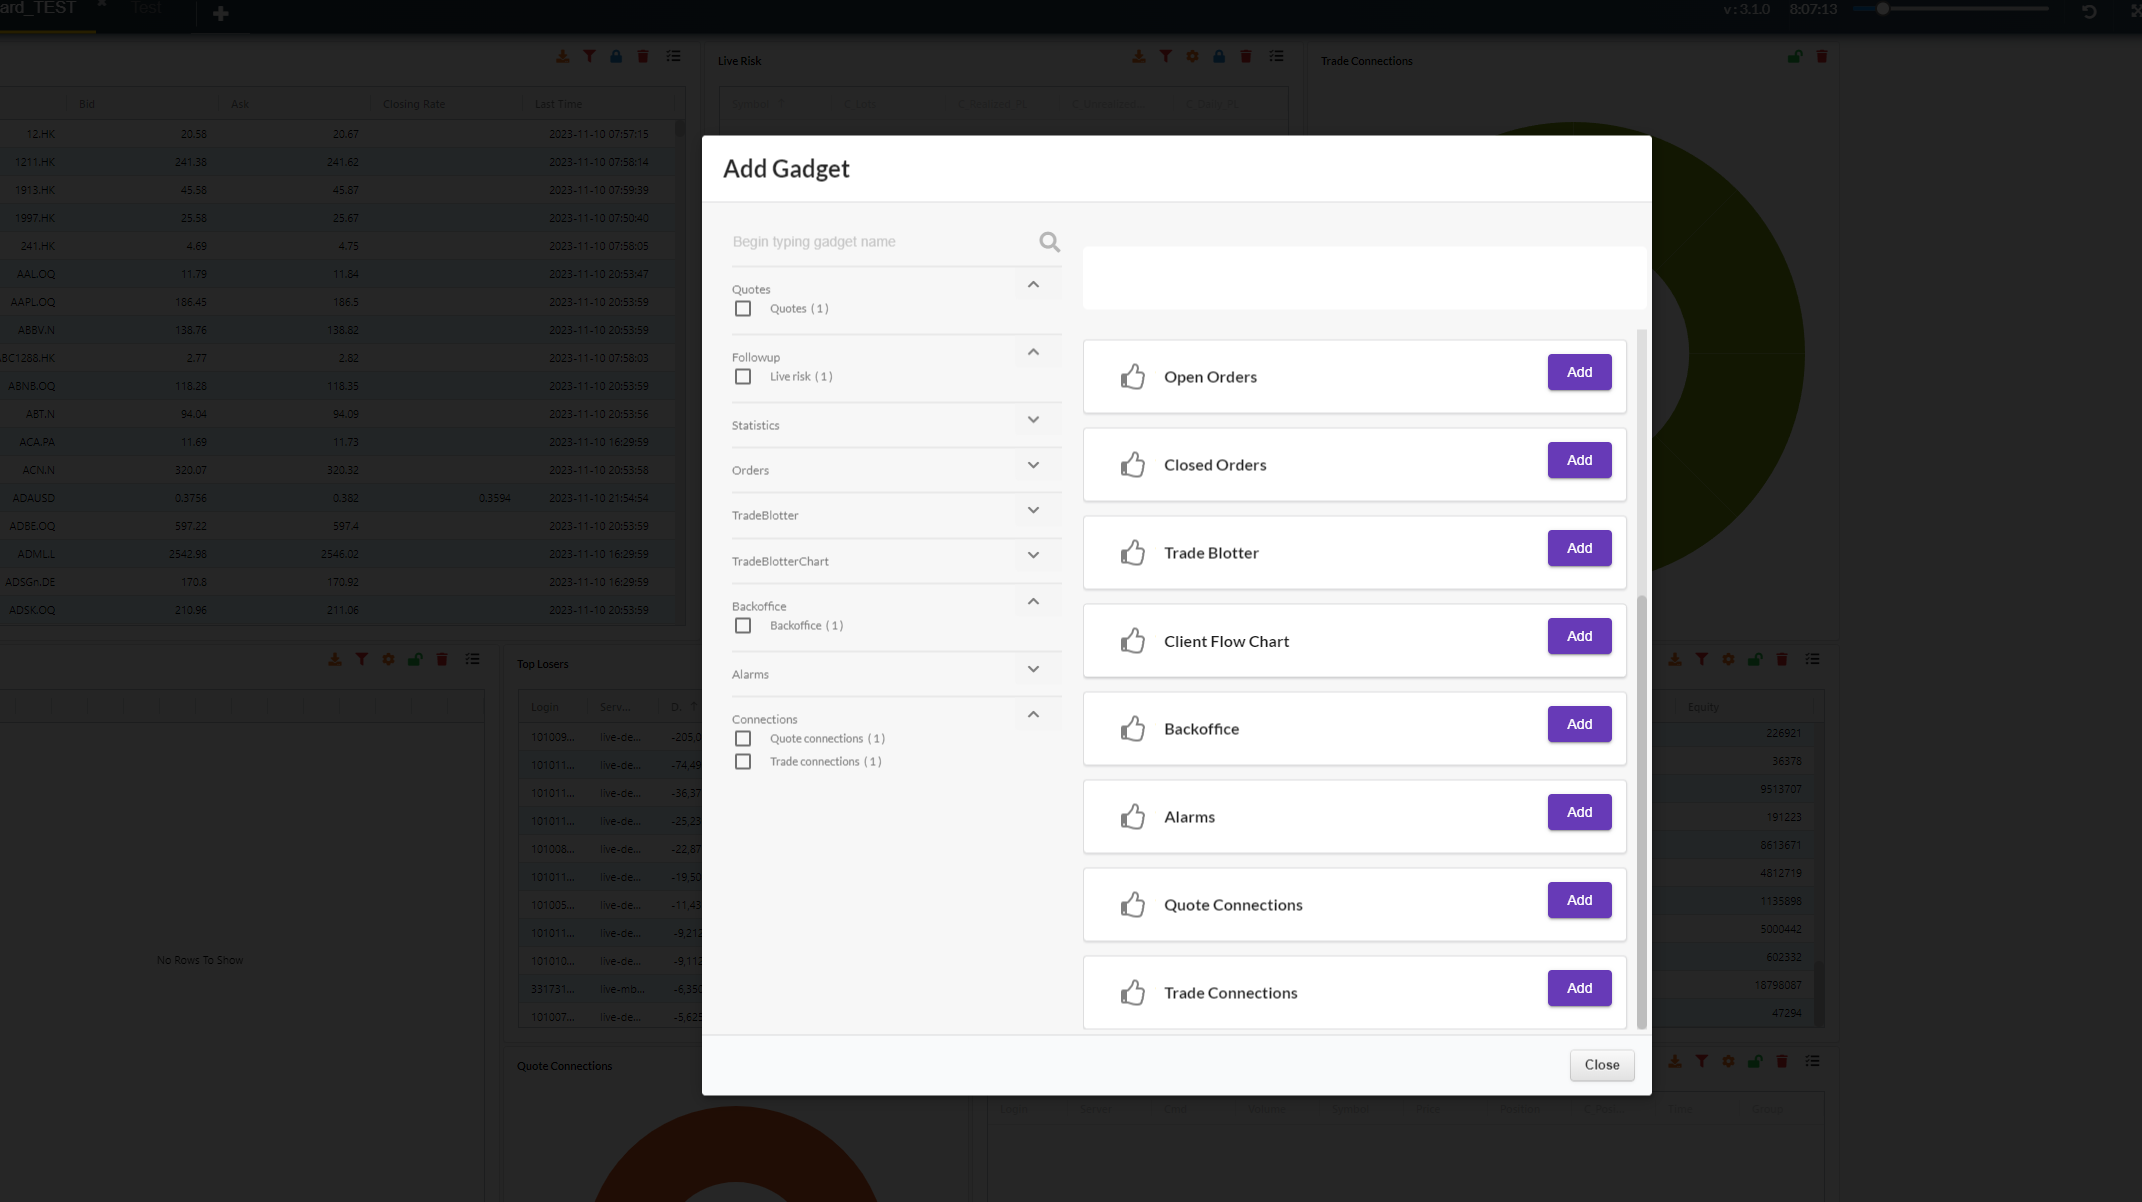
Task: Tick the Trade connections checkbox
Action: click(x=743, y=762)
